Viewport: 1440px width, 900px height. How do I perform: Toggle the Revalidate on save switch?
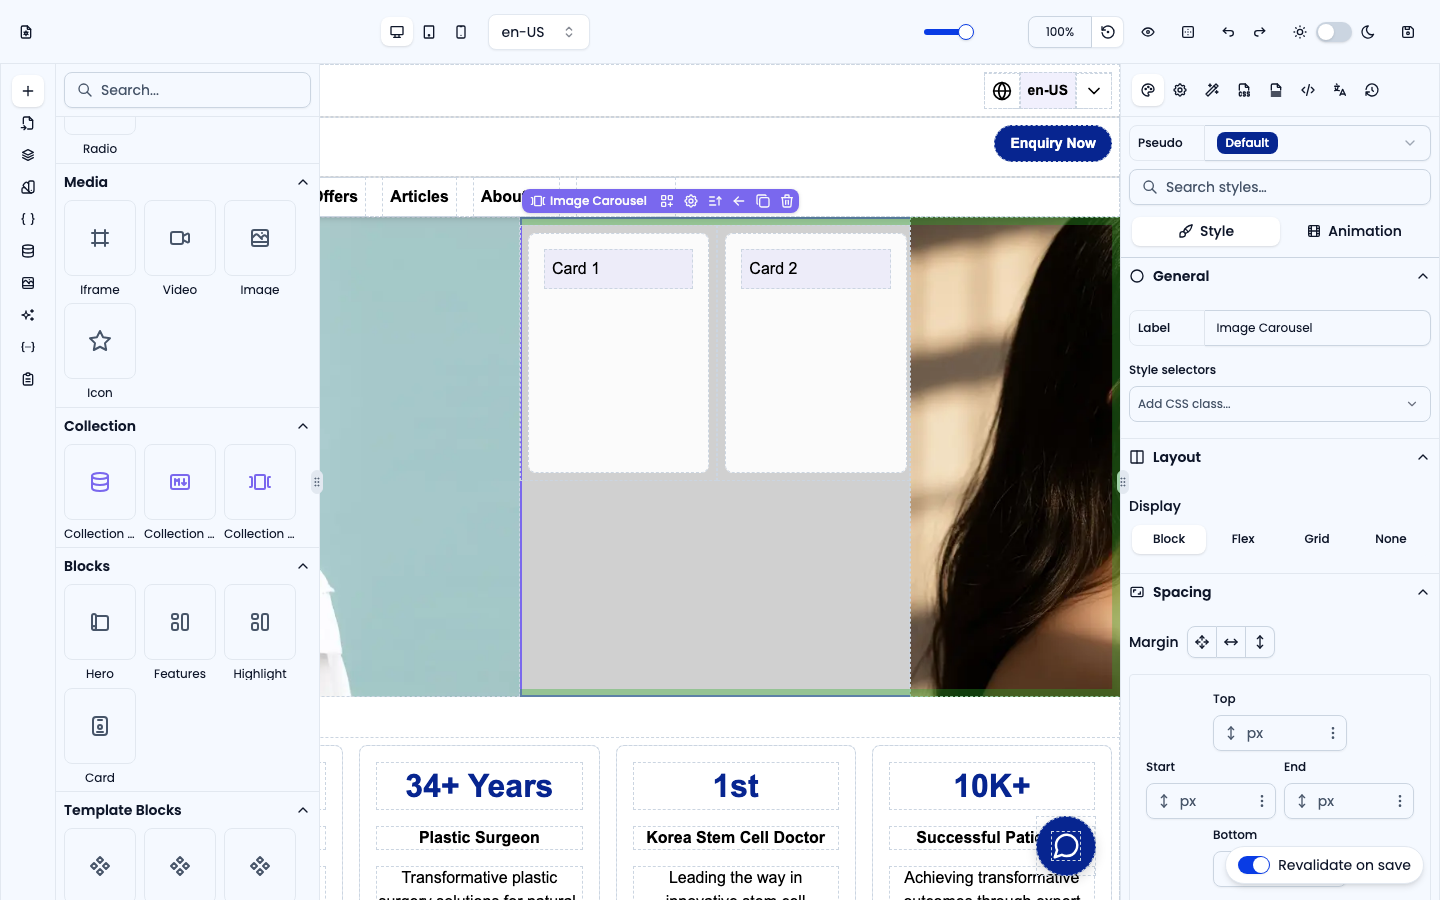(1254, 865)
